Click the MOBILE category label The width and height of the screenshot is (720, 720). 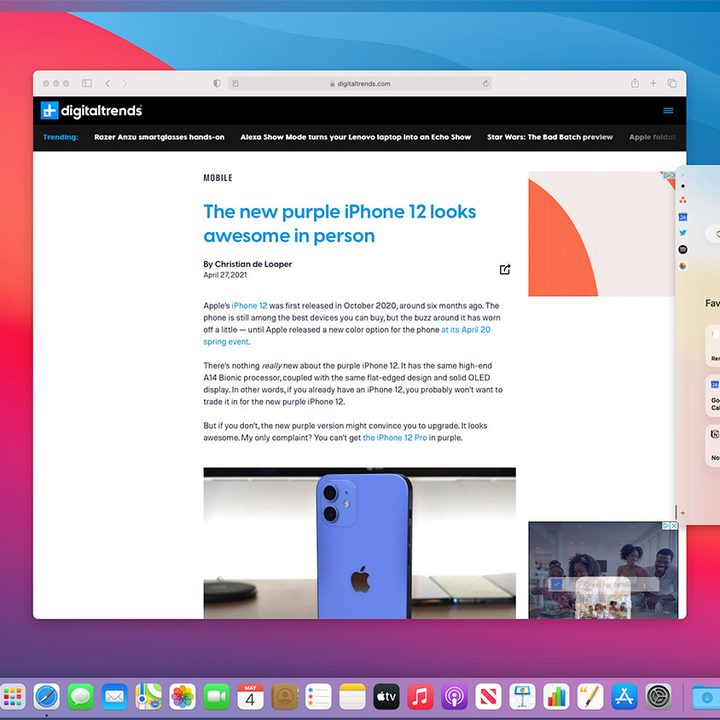coord(218,178)
